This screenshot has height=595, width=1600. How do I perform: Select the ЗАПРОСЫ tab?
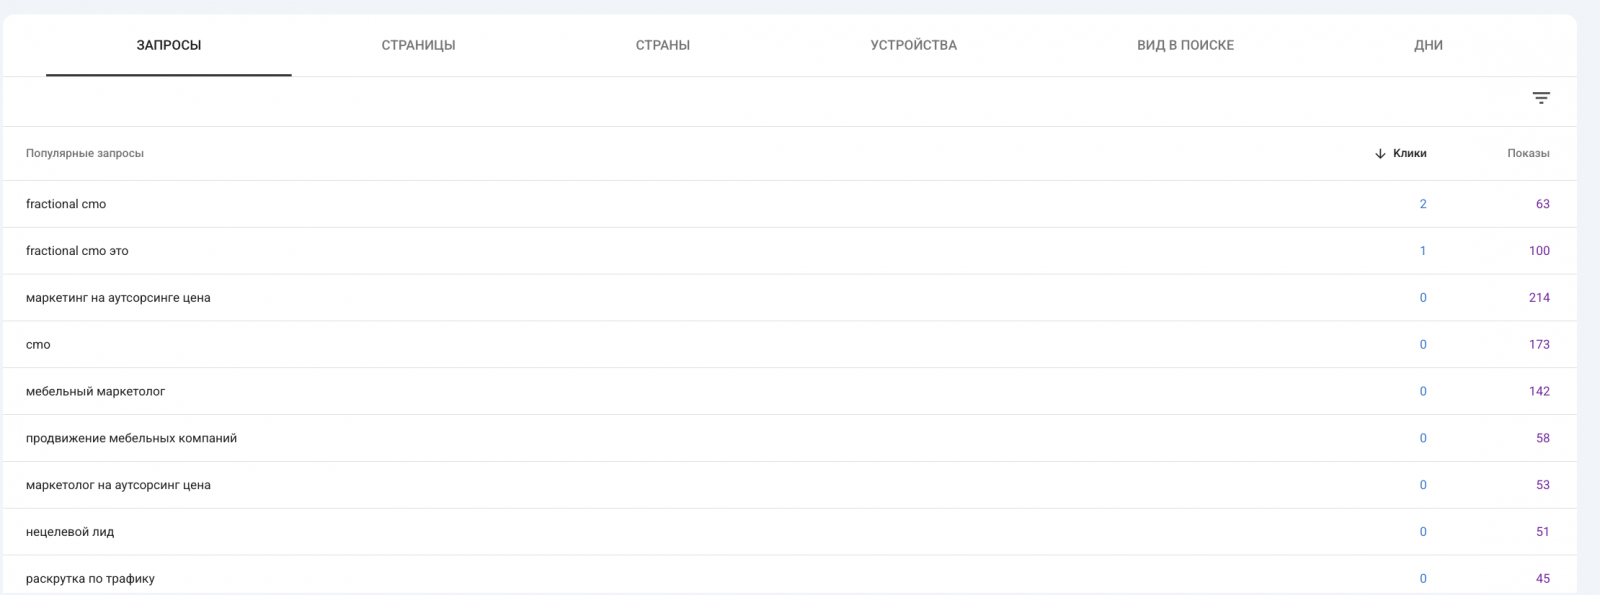click(x=169, y=45)
